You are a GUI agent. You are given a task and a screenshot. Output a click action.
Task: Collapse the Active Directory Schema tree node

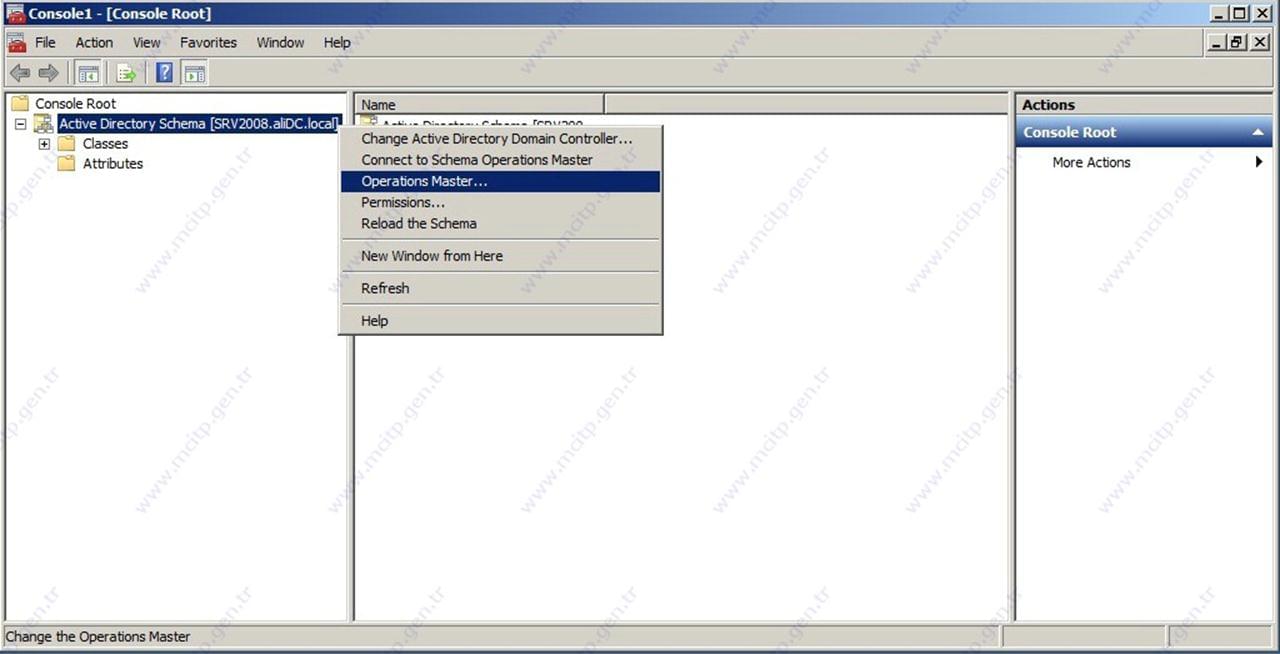click(21, 124)
